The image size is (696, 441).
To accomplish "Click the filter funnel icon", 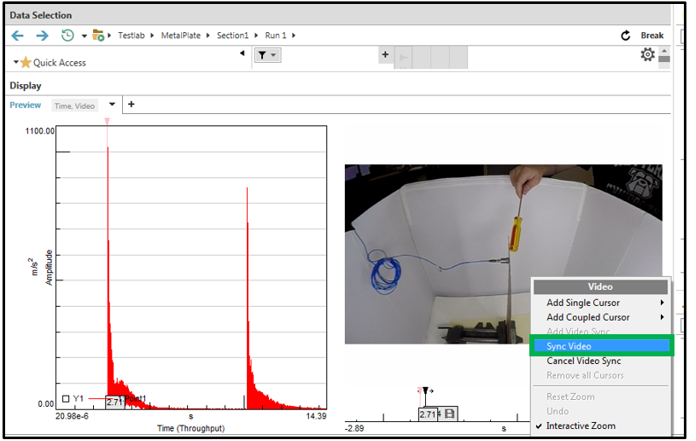I will click(262, 56).
